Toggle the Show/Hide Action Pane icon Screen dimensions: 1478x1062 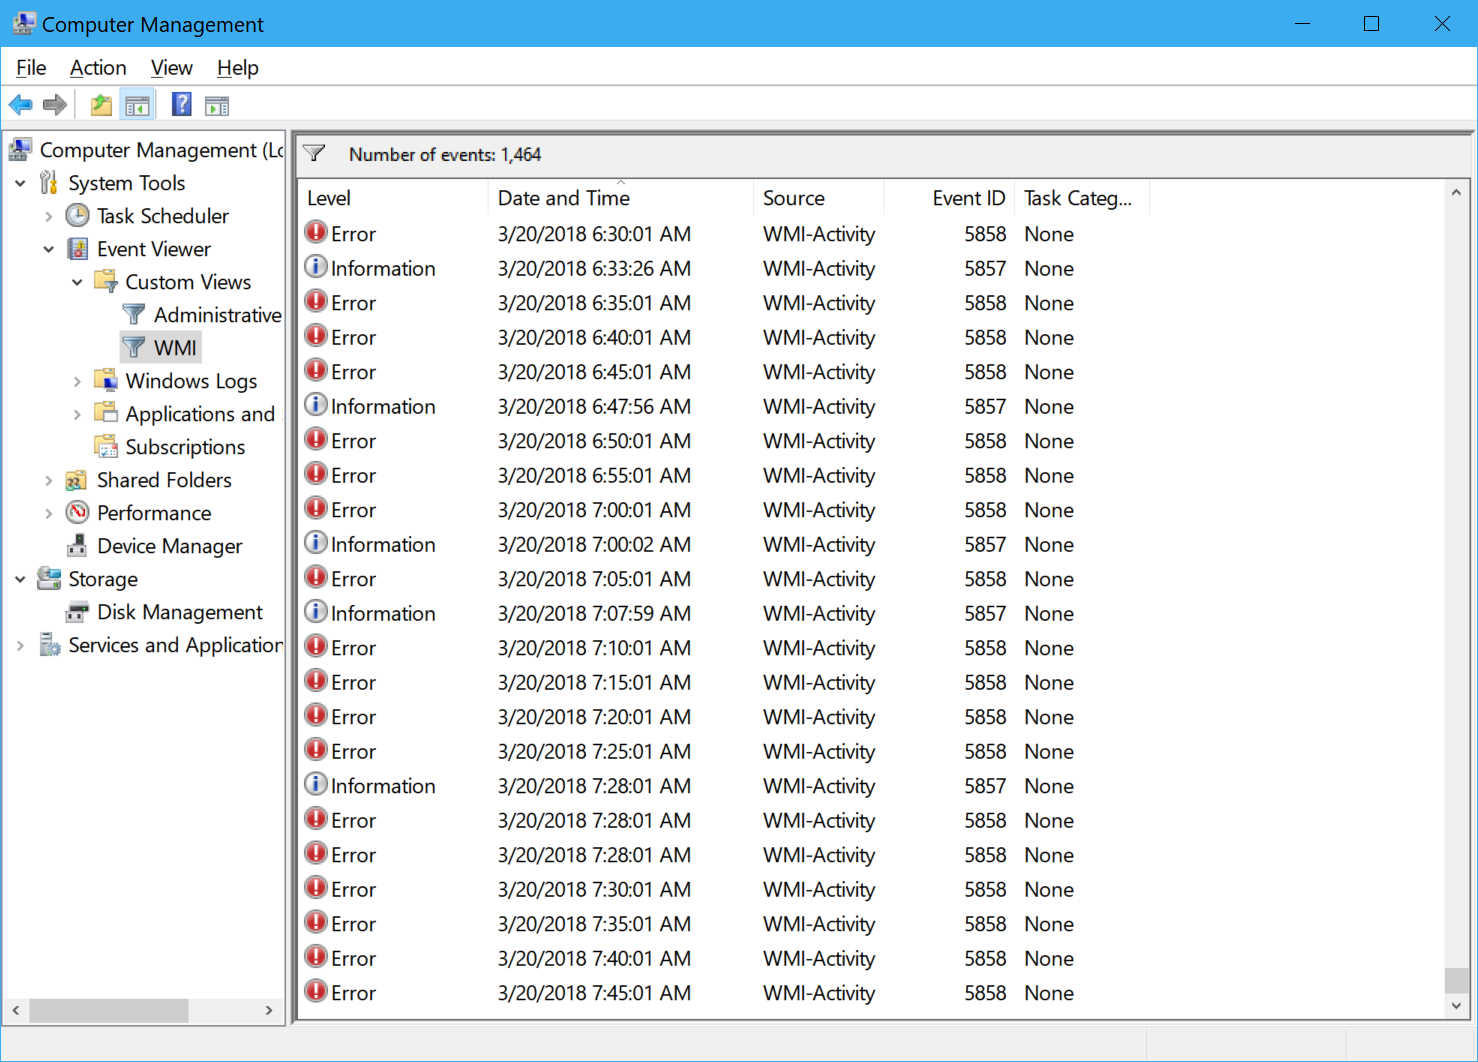pyautogui.click(x=217, y=105)
